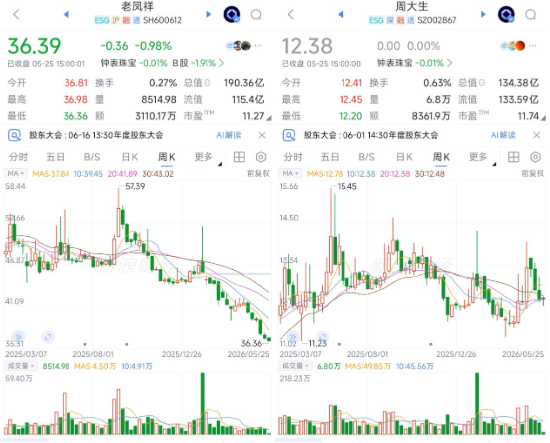Open search on the 老凤祥 panel
This screenshot has height=443, width=550.
point(256,15)
